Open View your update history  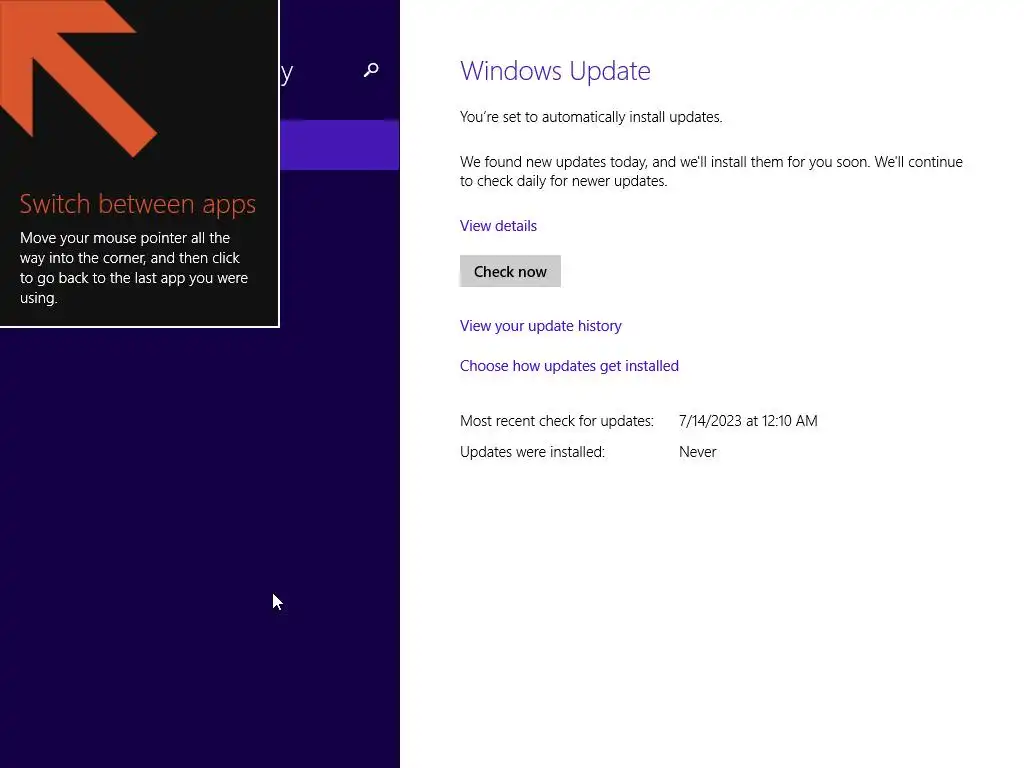click(x=541, y=326)
